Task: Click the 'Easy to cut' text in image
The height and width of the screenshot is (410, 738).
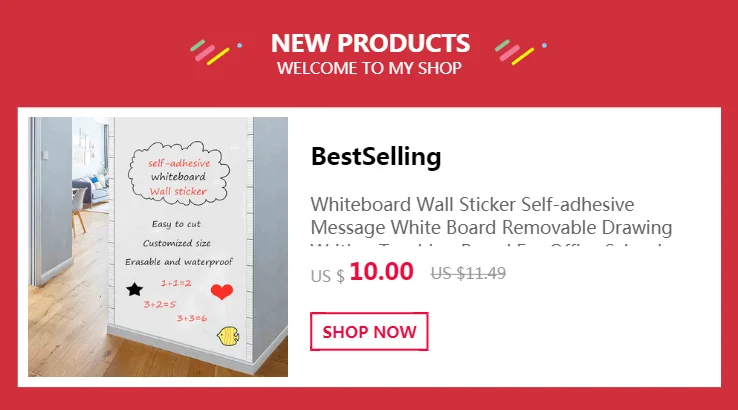Action: [176, 224]
